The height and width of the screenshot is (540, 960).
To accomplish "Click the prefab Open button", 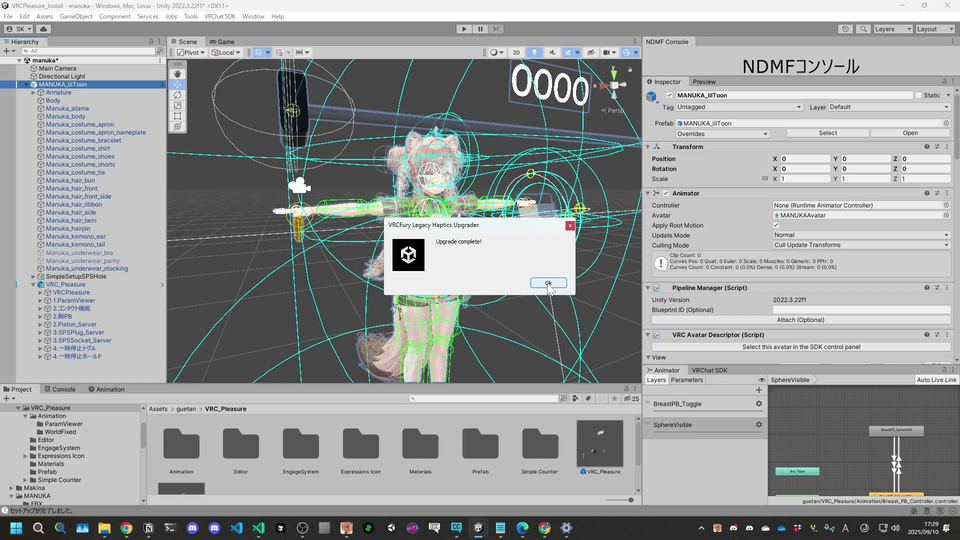I will (910, 133).
